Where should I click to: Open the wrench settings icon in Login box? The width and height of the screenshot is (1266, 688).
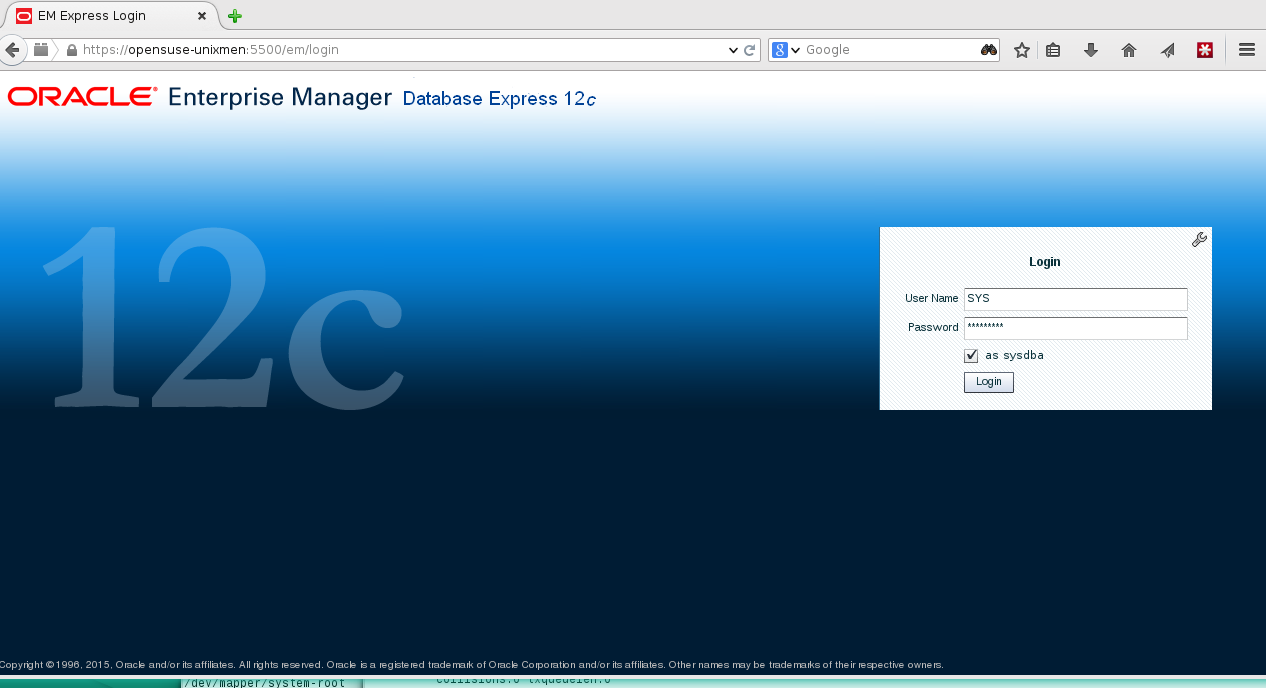coord(1199,239)
